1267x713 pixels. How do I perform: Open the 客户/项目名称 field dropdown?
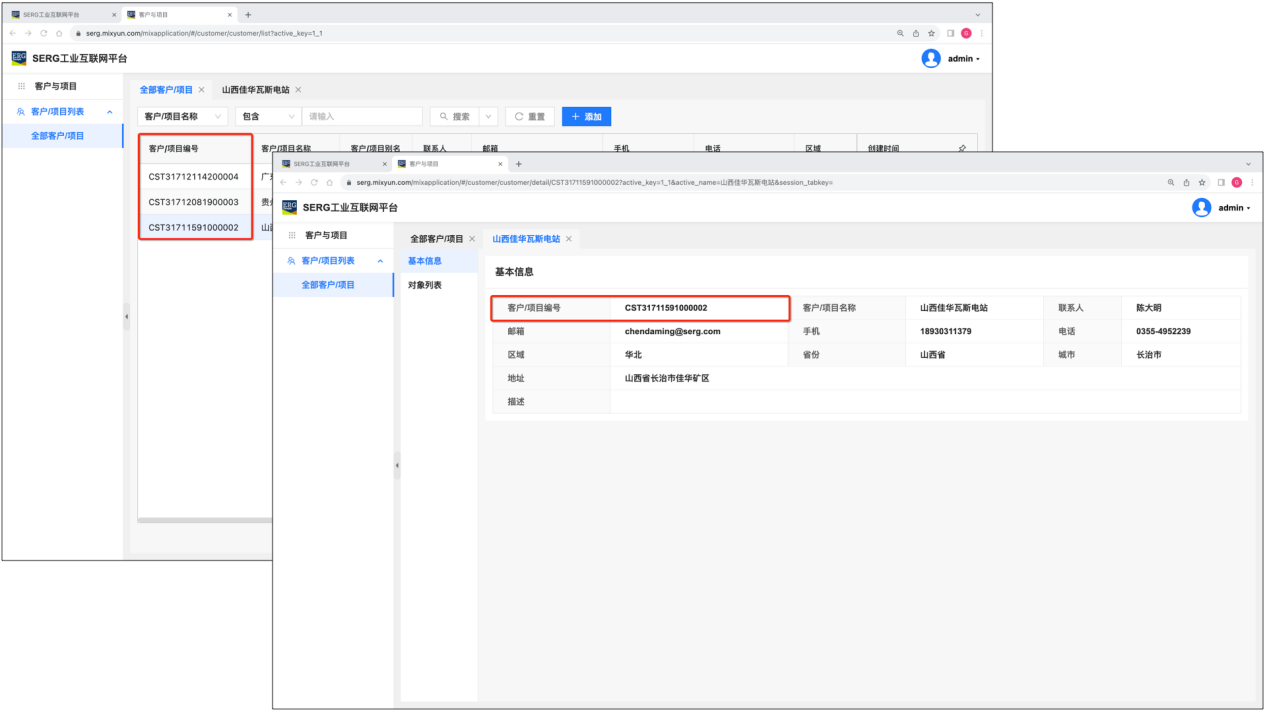click(182, 117)
